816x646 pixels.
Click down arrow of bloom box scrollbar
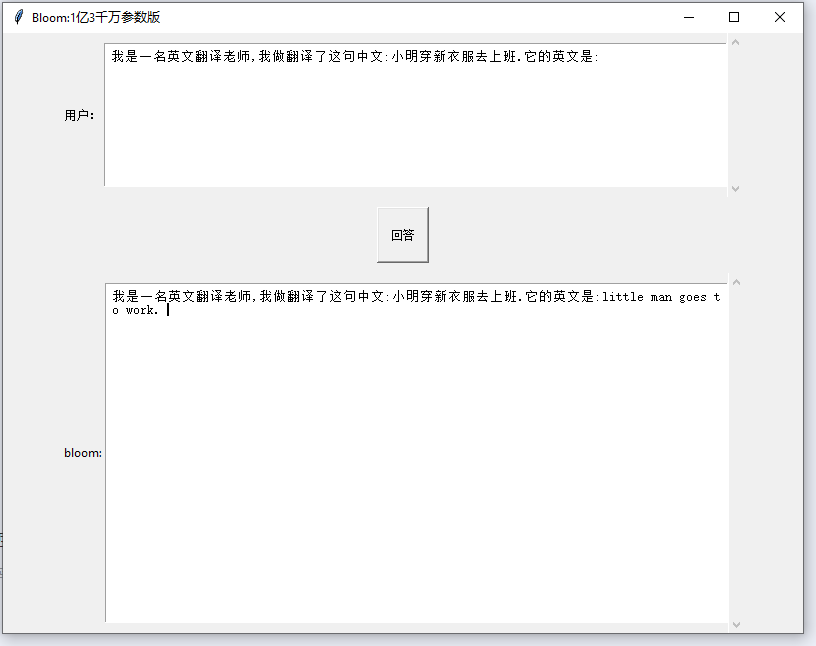click(736, 625)
